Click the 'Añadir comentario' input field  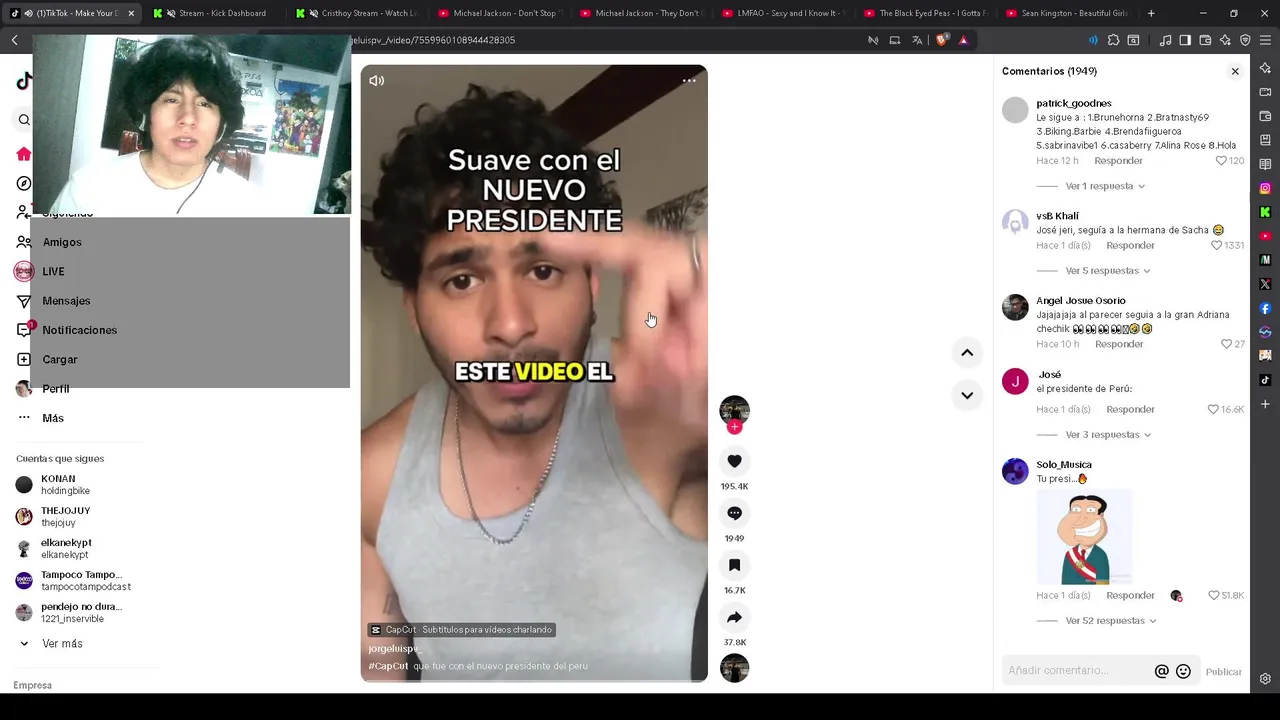click(x=1077, y=671)
